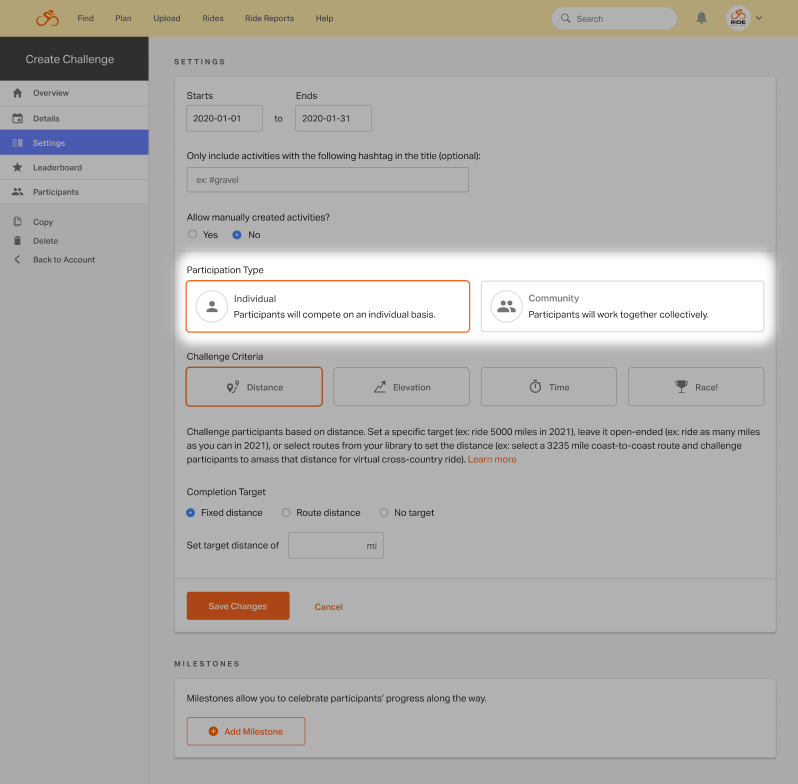Choose Fixed distance completion target
798x784 pixels.
coord(190,513)
